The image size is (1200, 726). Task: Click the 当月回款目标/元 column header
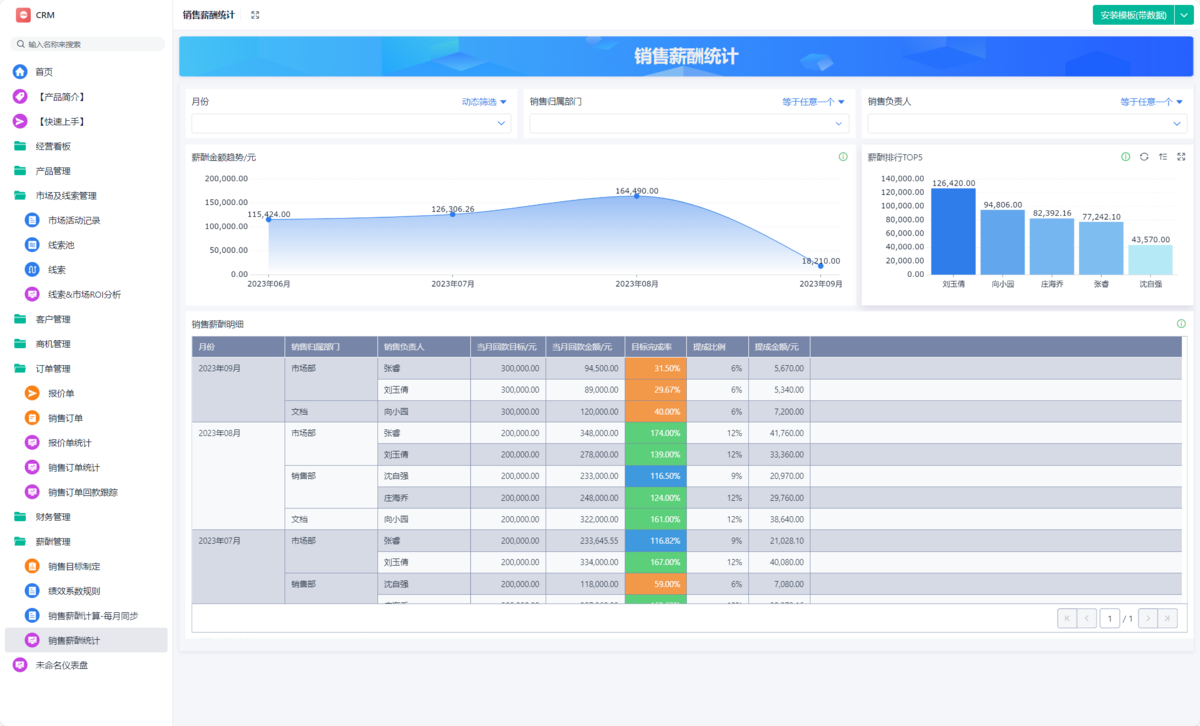click(508, 347)
